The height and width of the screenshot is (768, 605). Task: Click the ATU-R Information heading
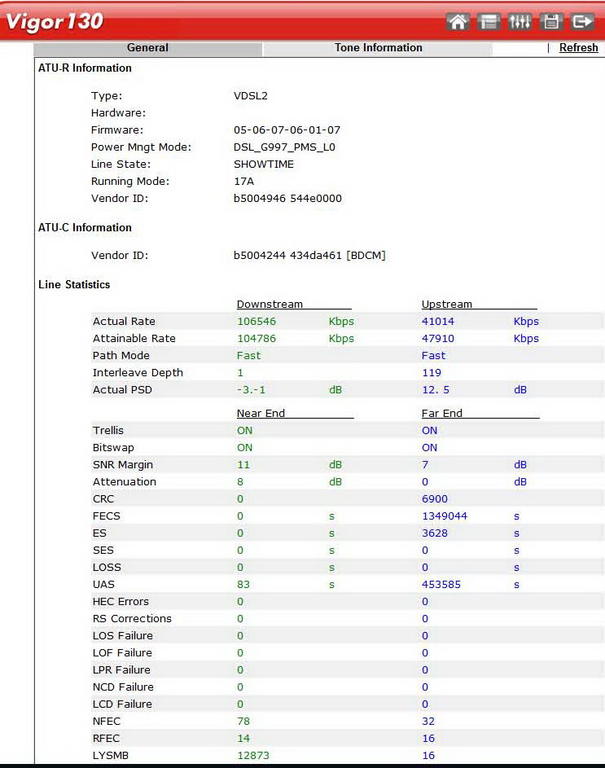pyautogui.click(x=85, y=68)
